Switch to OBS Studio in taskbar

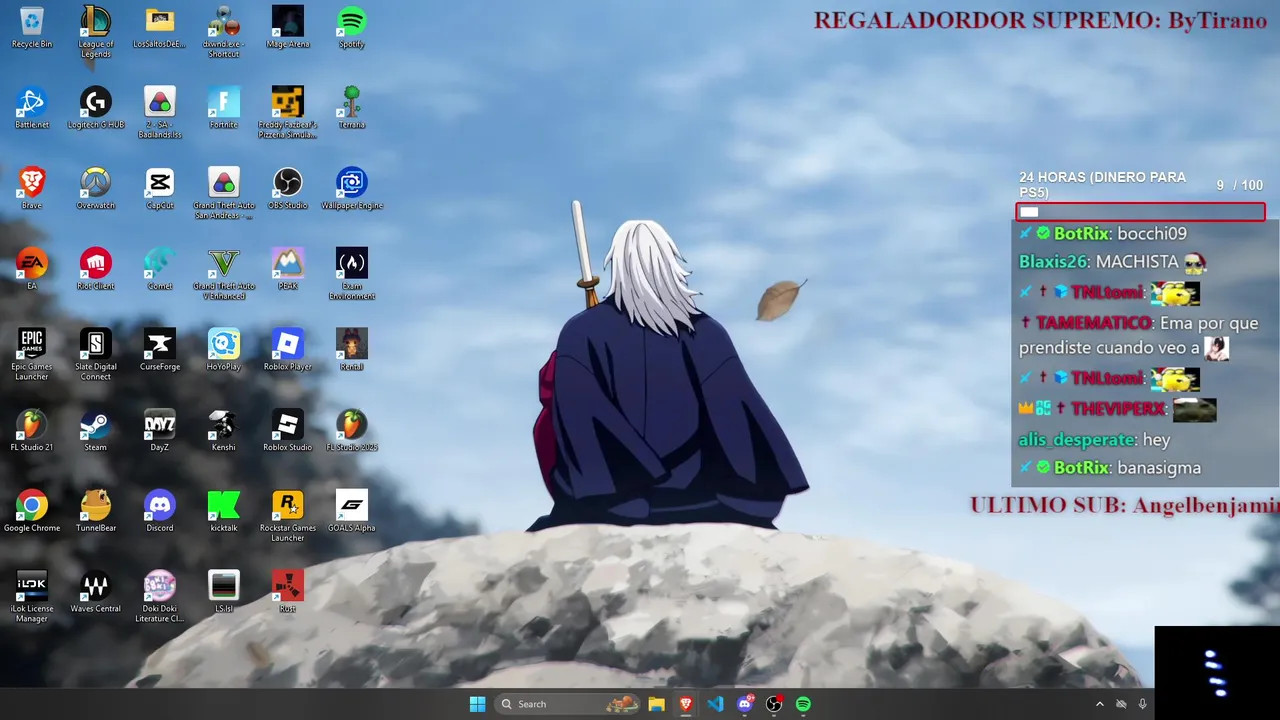click(x=774, y=704)
